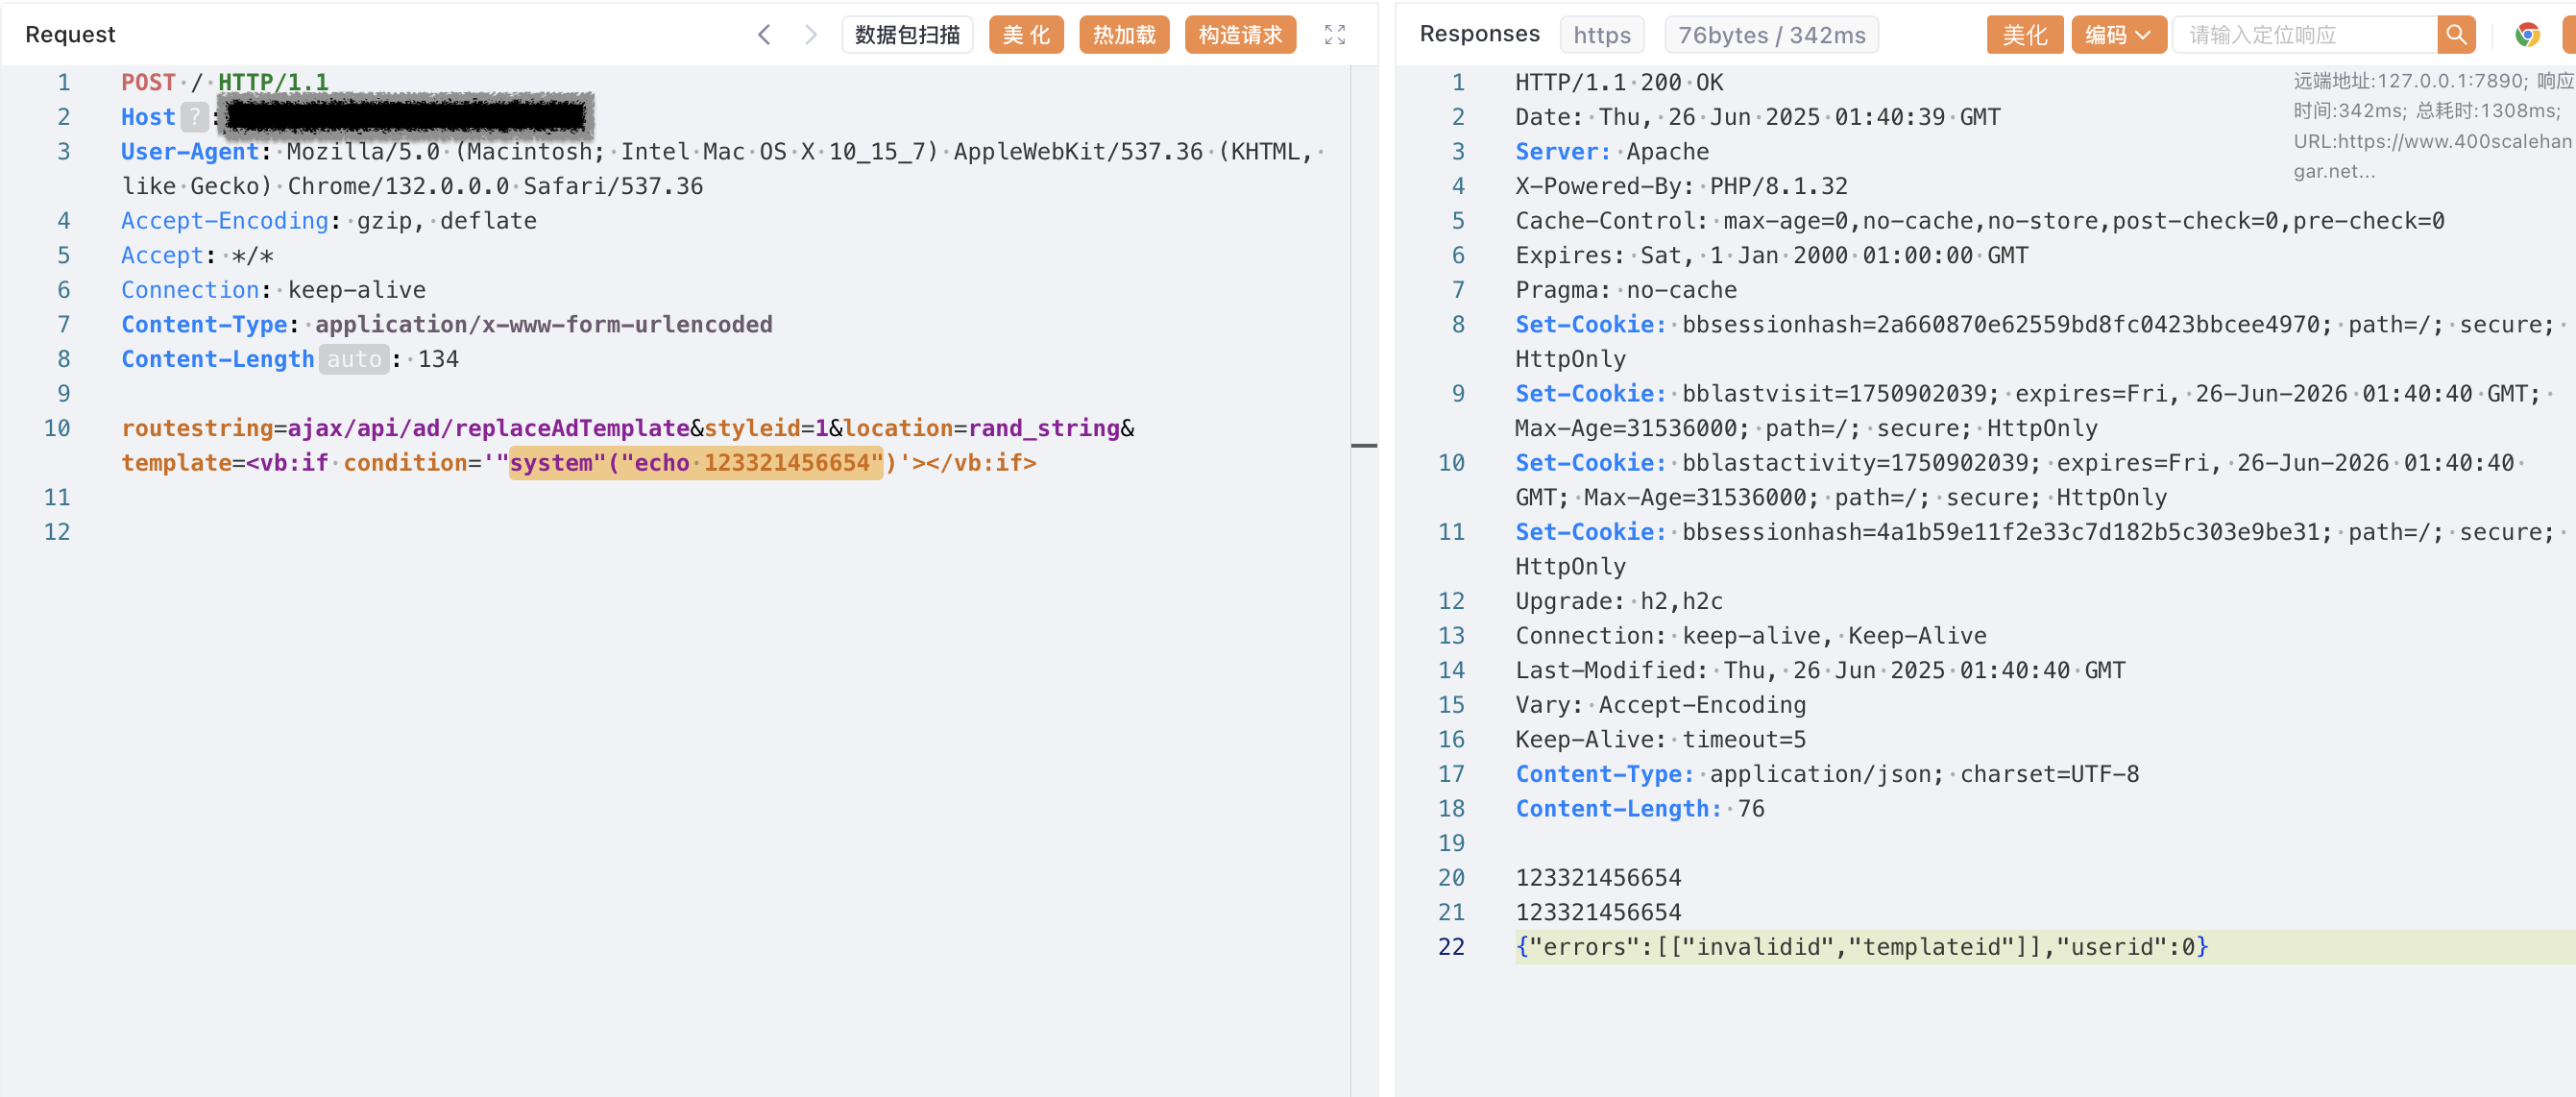The width and height of the screenshot is (2576, 1097).
Task: Click the request 美化 beautify button
Action: coord(1025,35)
